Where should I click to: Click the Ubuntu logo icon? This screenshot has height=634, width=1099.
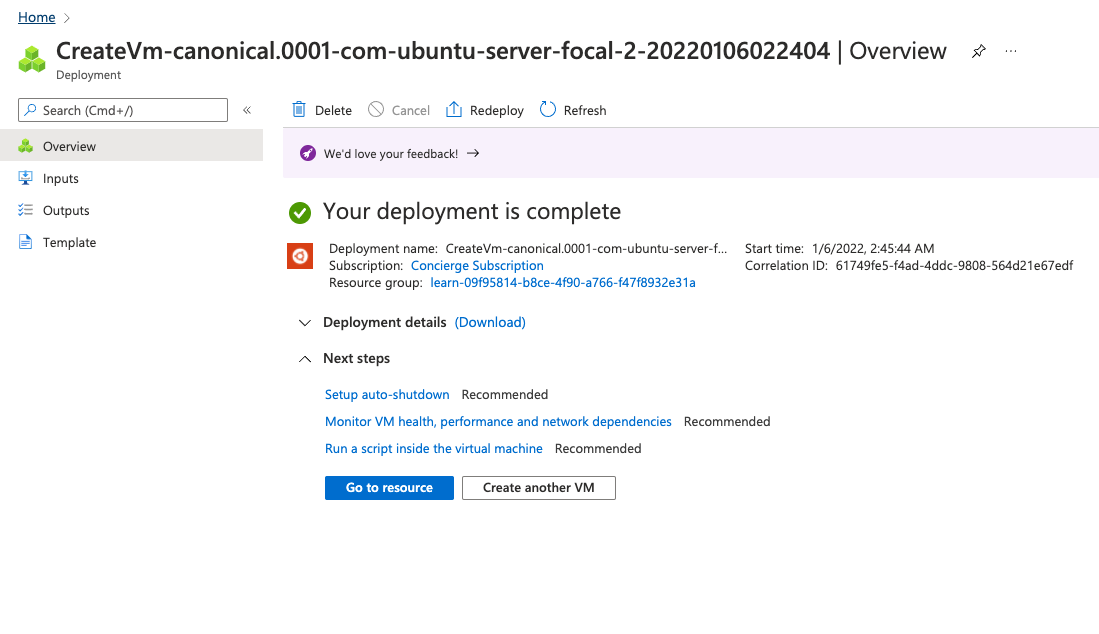(299, 257)
